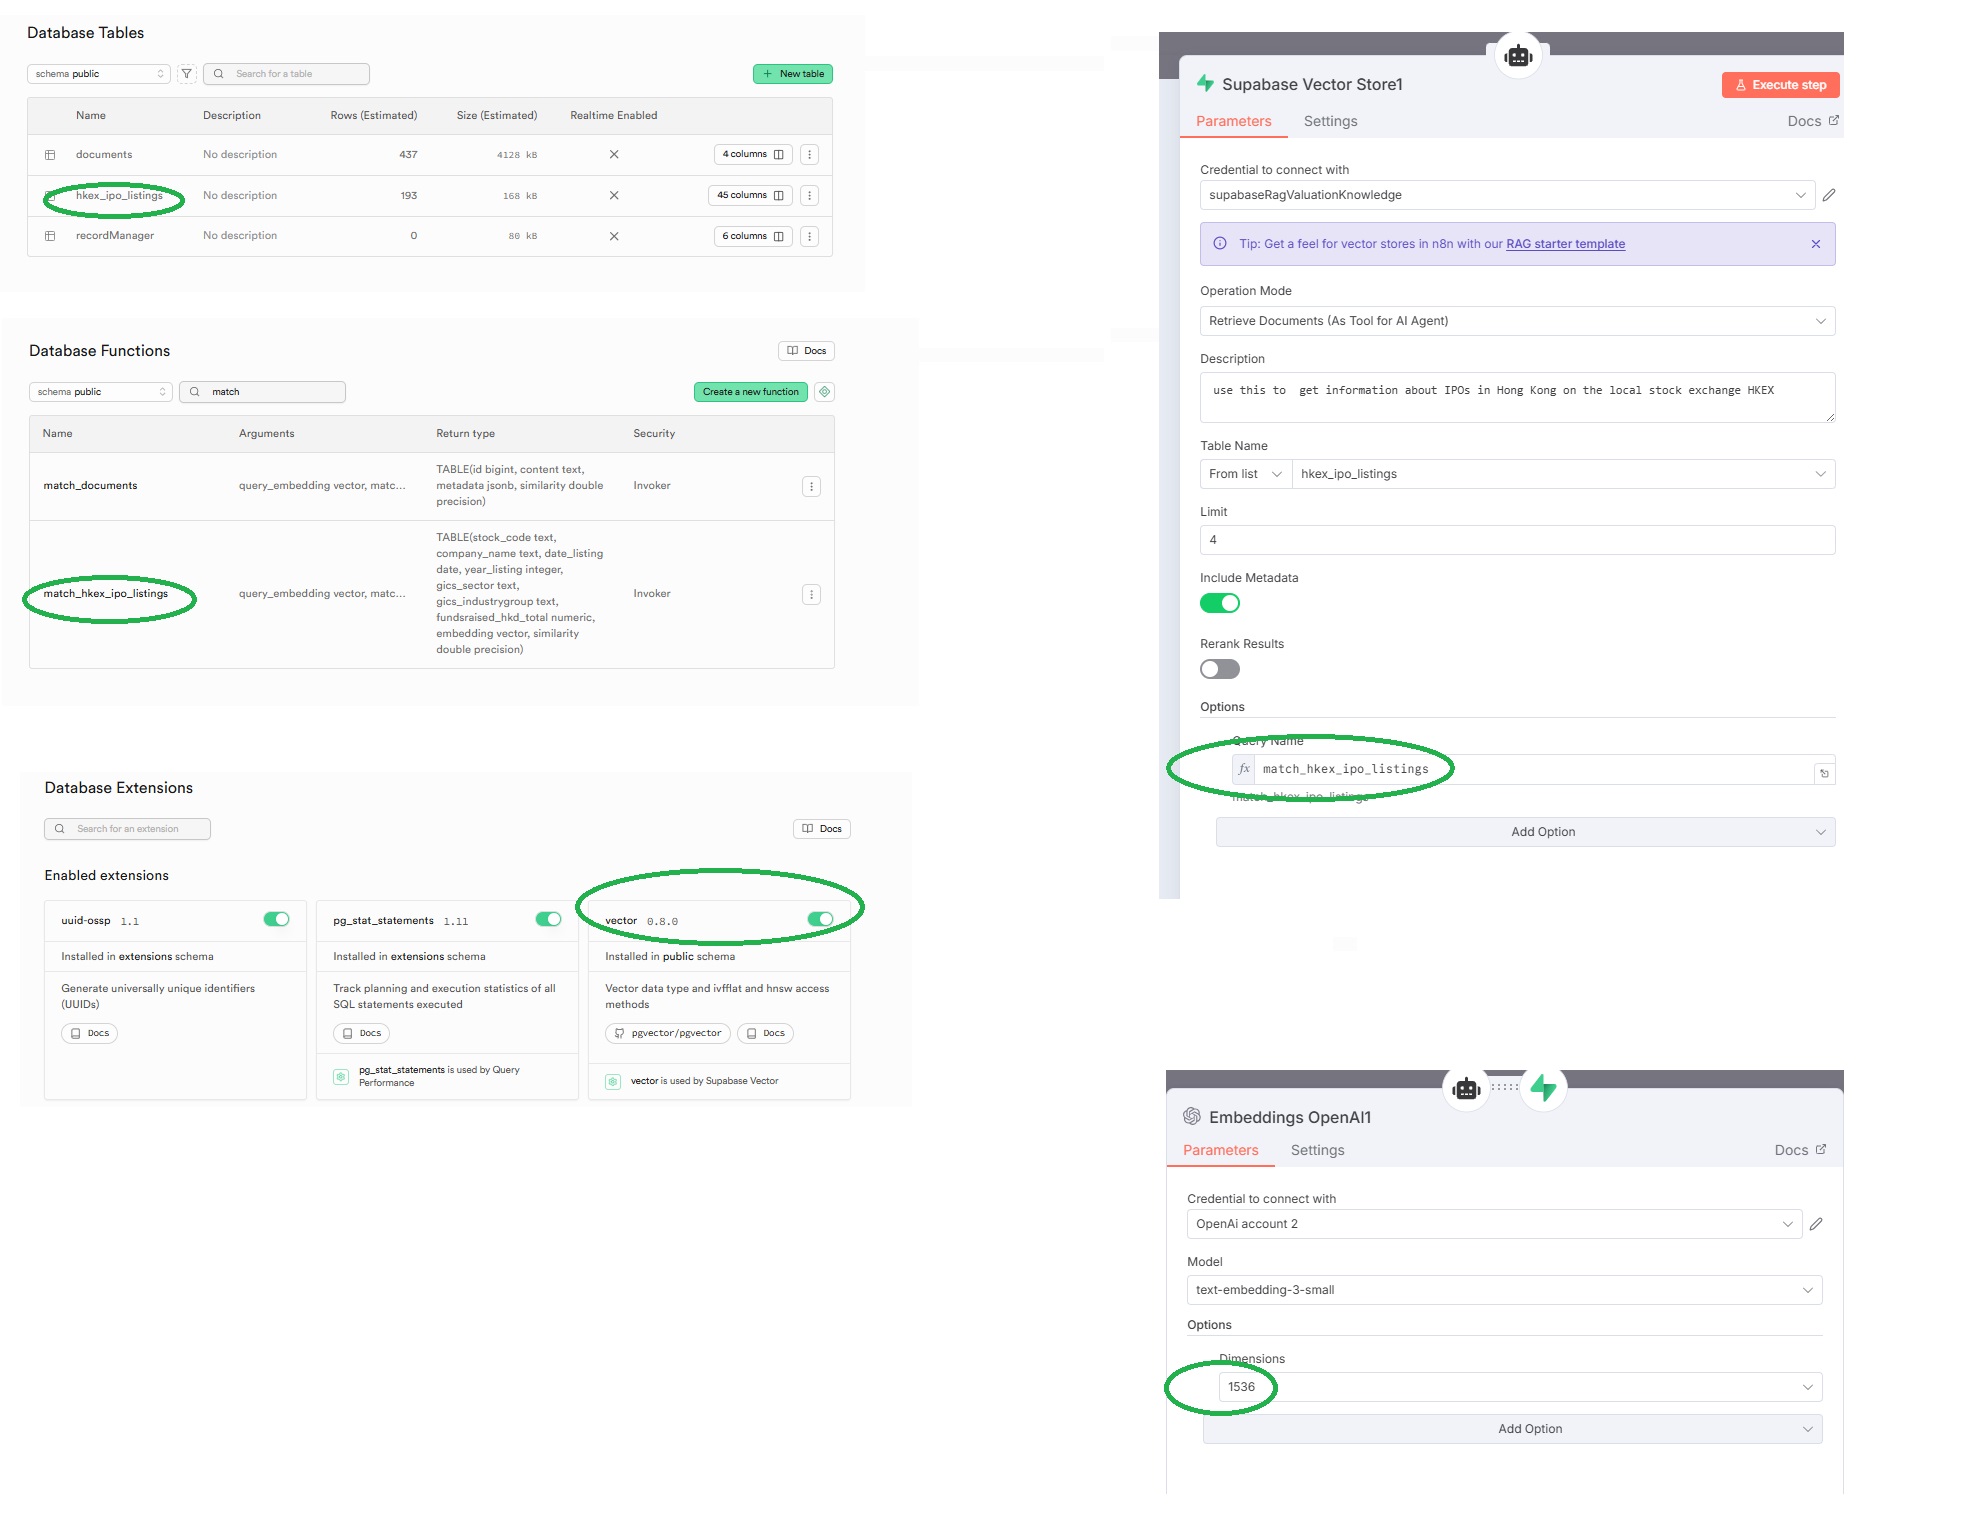Click the 6 columns button for recordManager

coord(753,237)
